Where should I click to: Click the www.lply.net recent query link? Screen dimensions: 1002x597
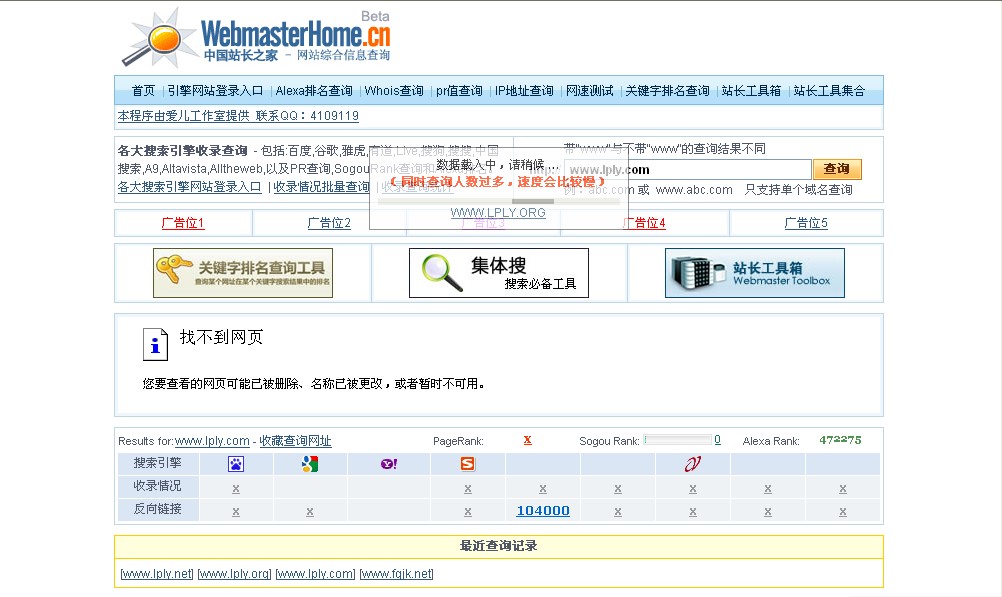point(157,574)
